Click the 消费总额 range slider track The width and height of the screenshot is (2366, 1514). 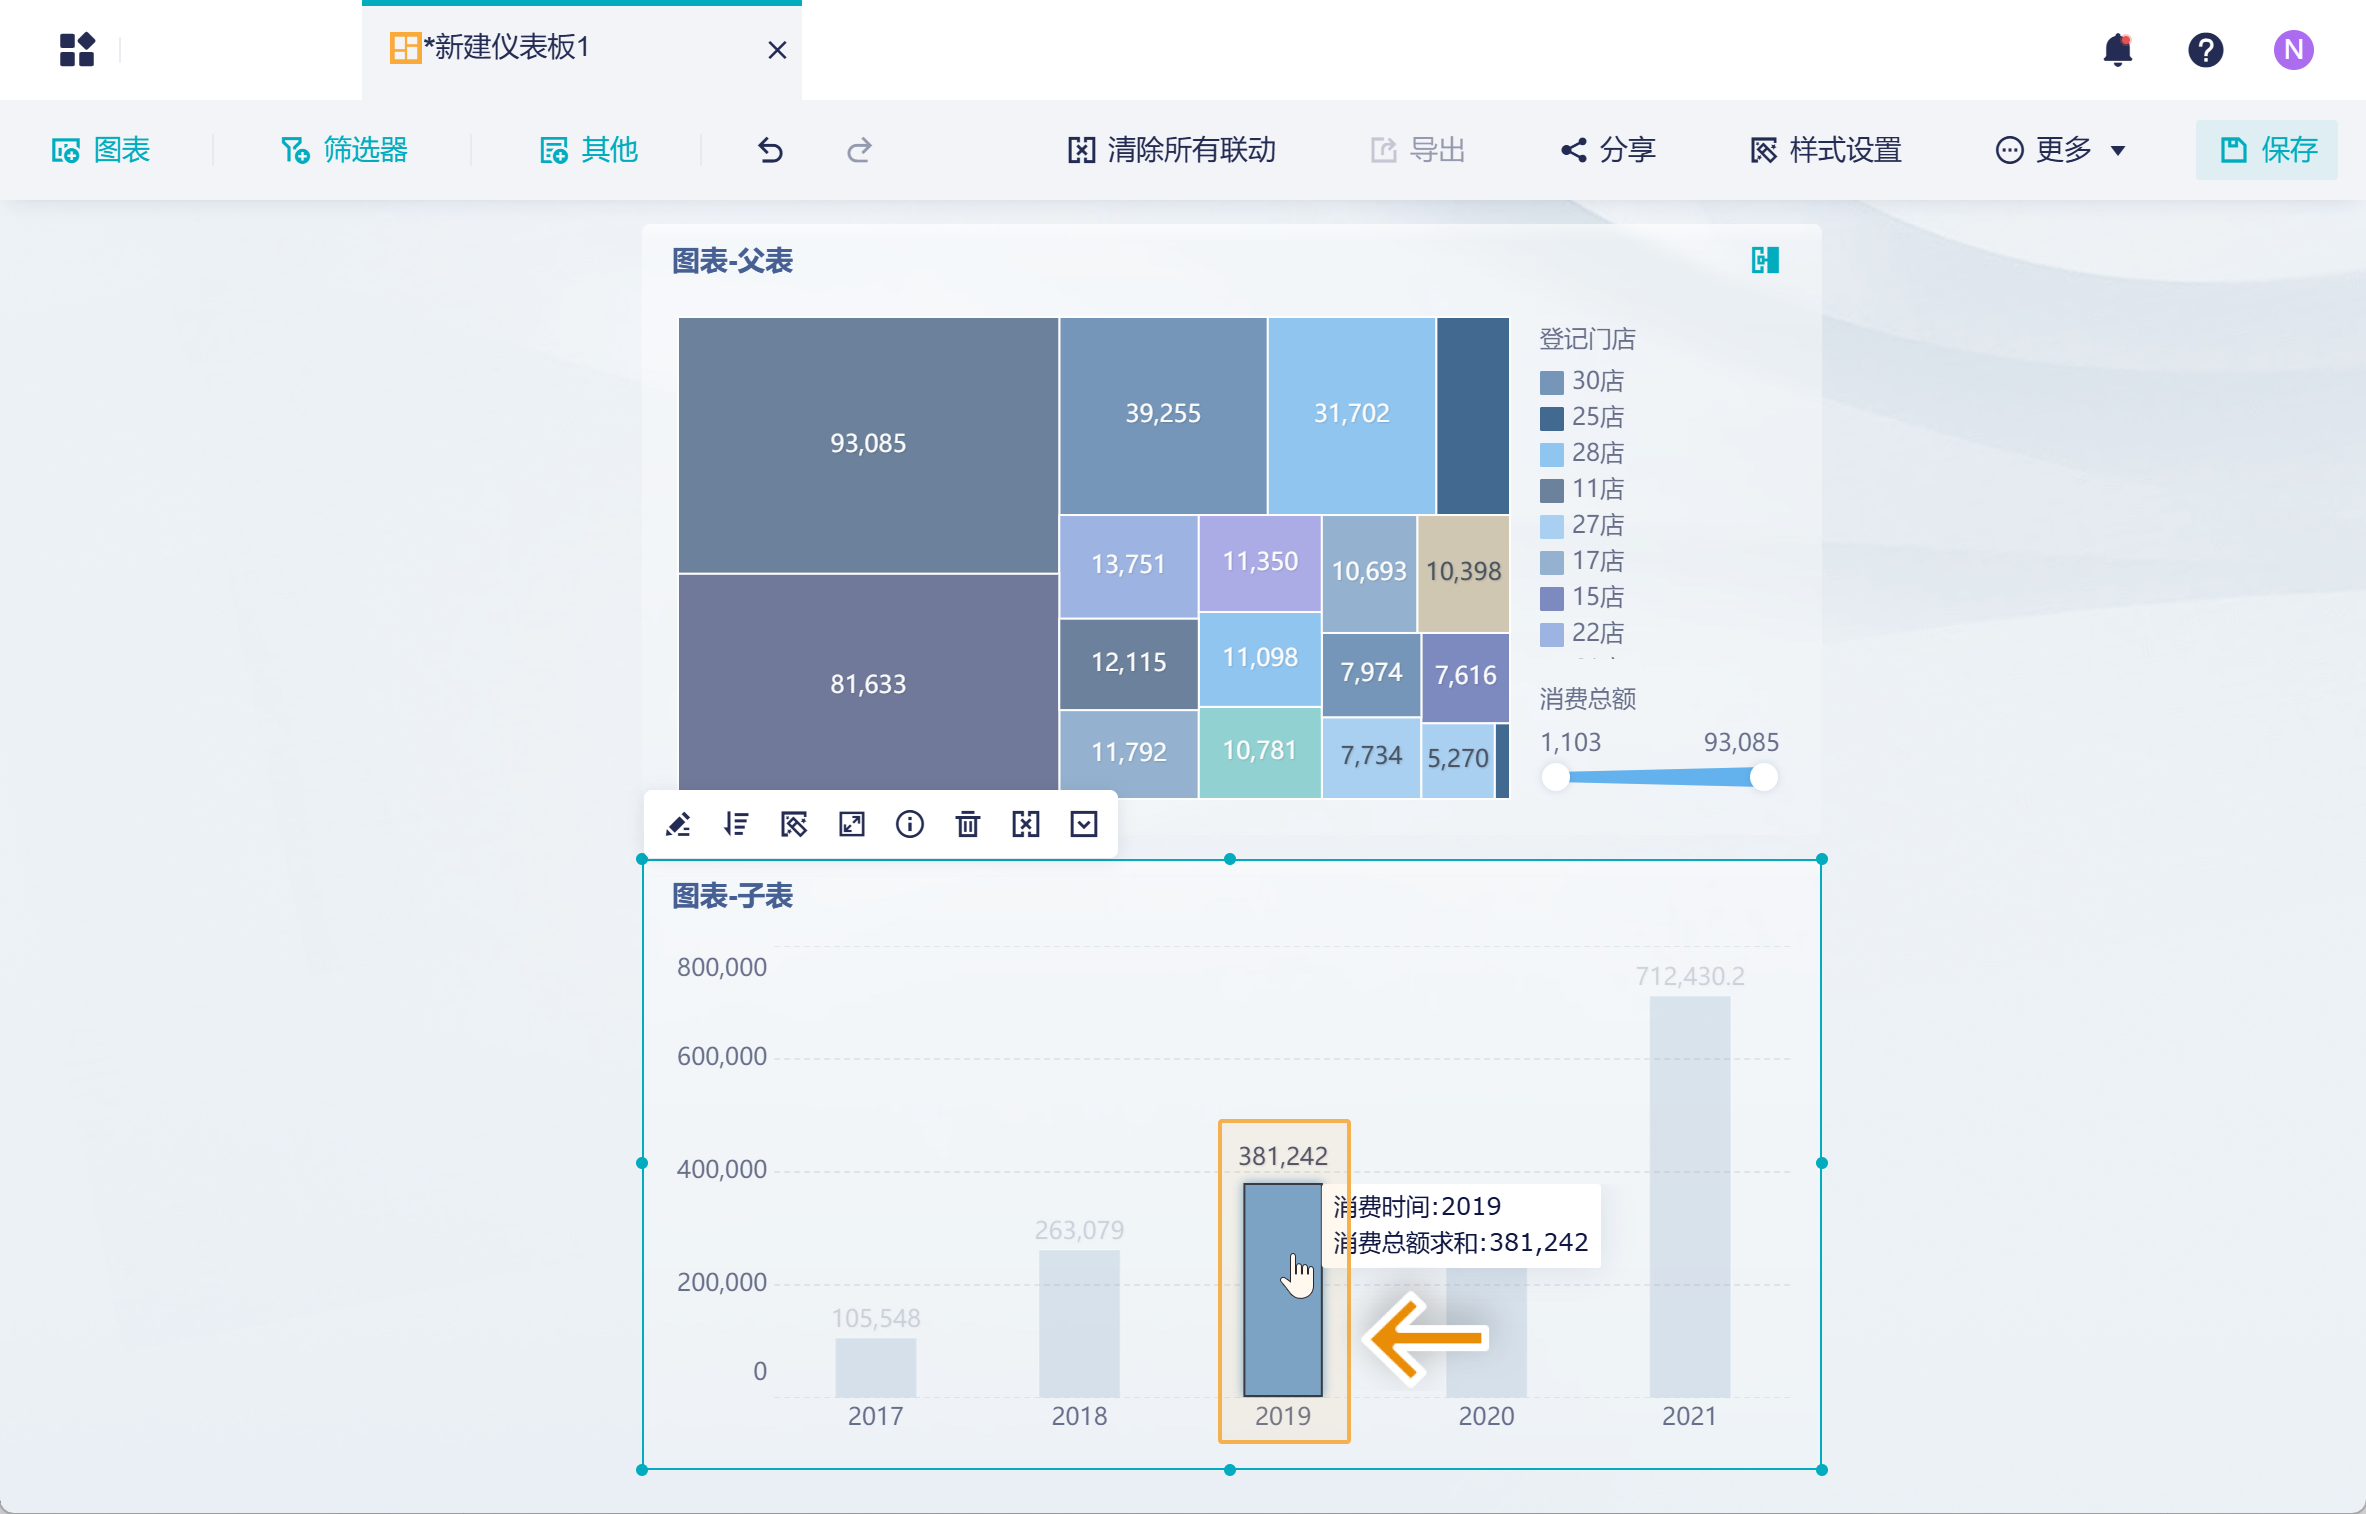(1660, 777)
